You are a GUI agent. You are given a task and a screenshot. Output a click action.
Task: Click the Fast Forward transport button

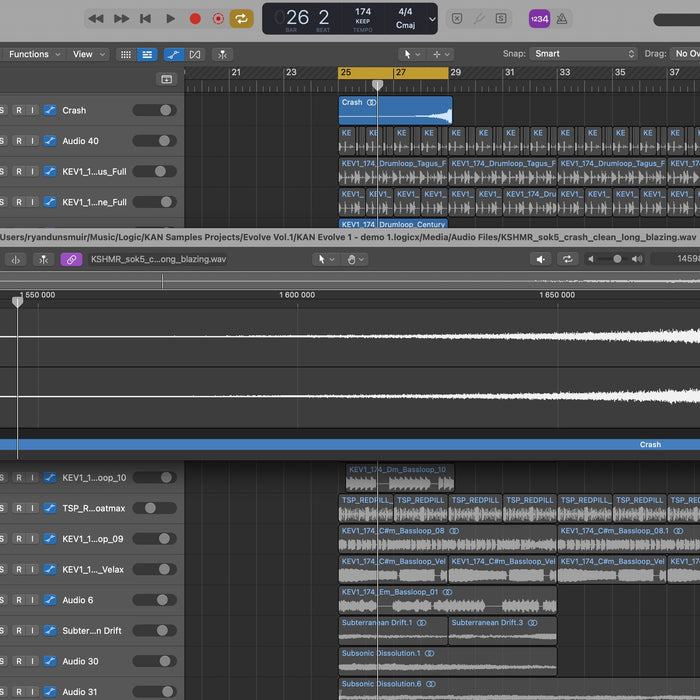(x=121, y=19)
